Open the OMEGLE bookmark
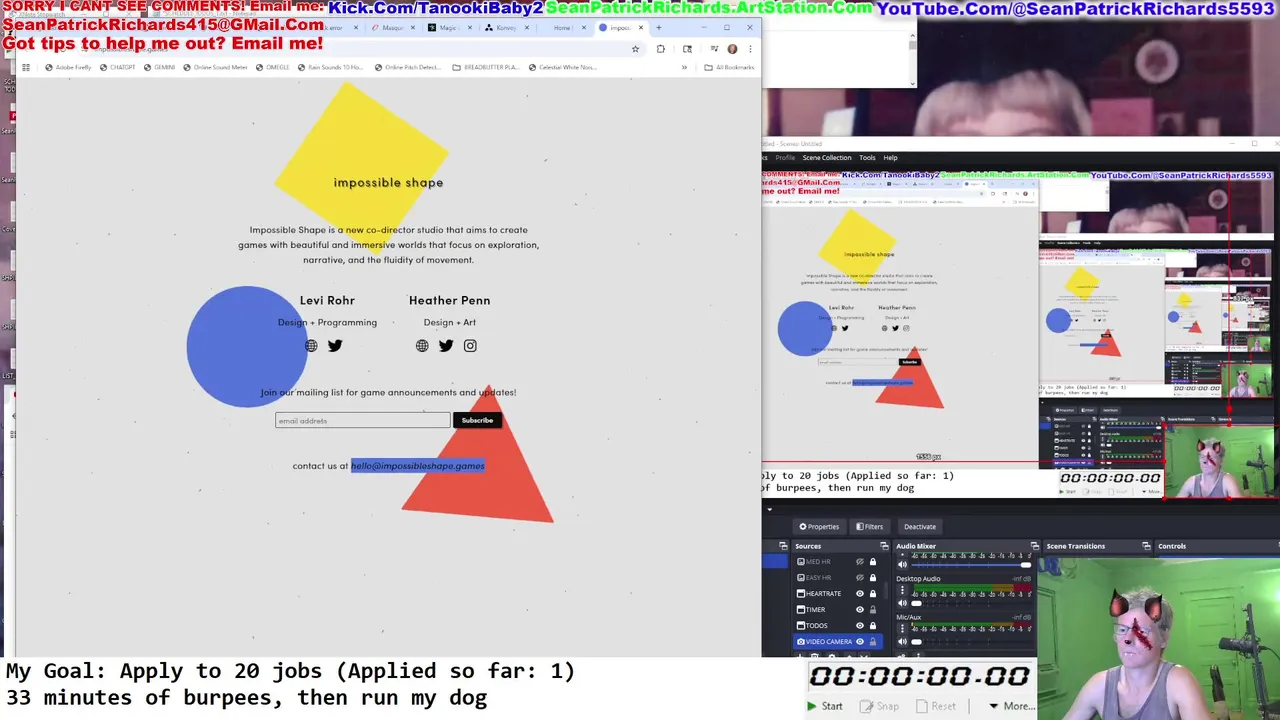This screenshot has width=1280, height=720. tap(272, 67)
